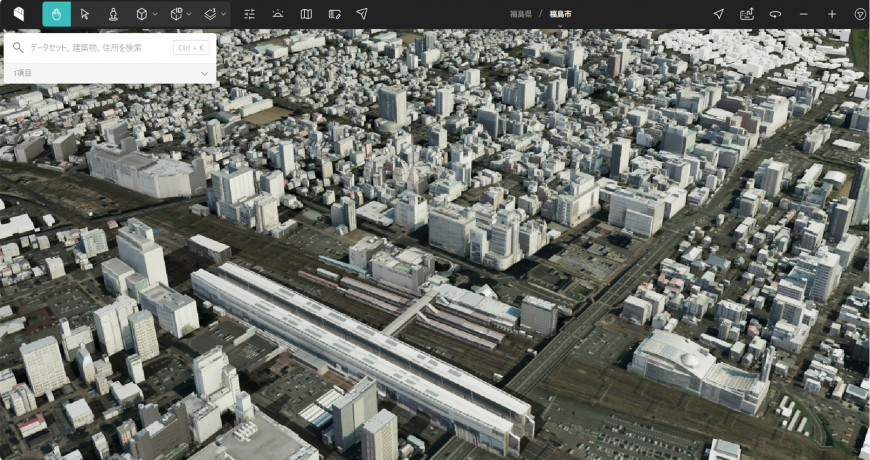The height and width of the screenshot is (460, 870).
Task: Open the sketch tool options dropdown arrow
Action: [x=155, y=14]
